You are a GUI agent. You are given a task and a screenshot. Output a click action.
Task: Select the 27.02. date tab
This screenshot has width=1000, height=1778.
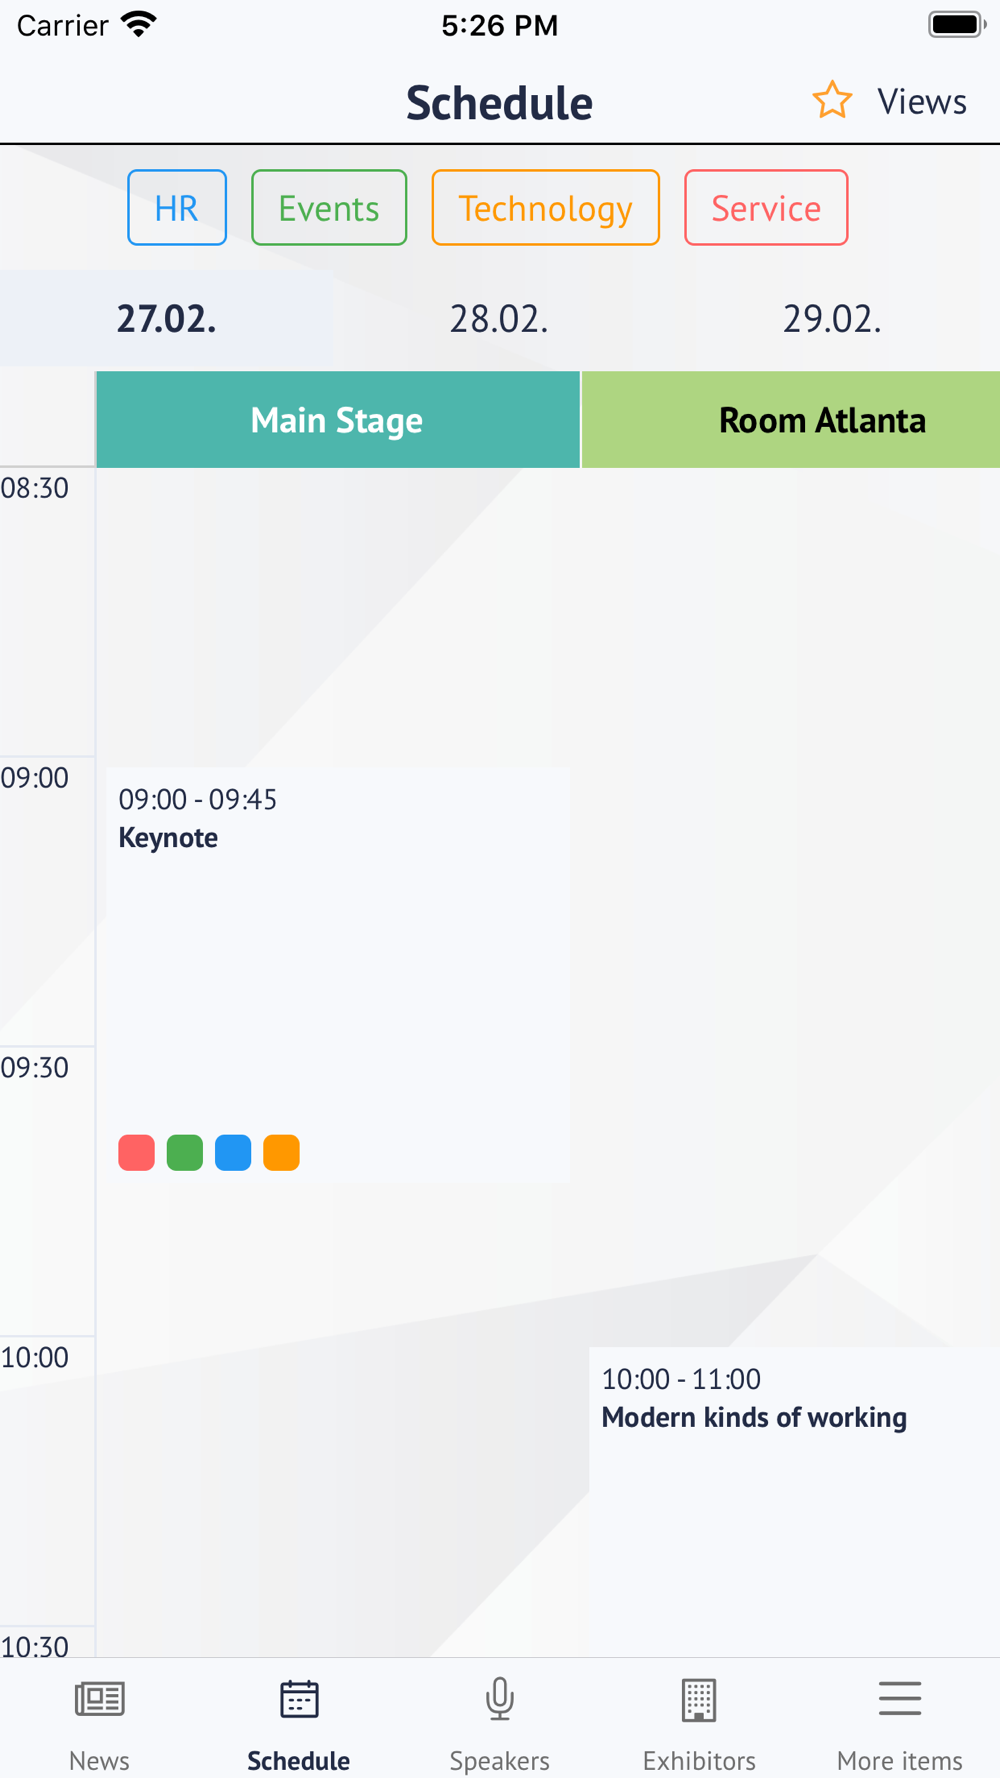point(166,319)
